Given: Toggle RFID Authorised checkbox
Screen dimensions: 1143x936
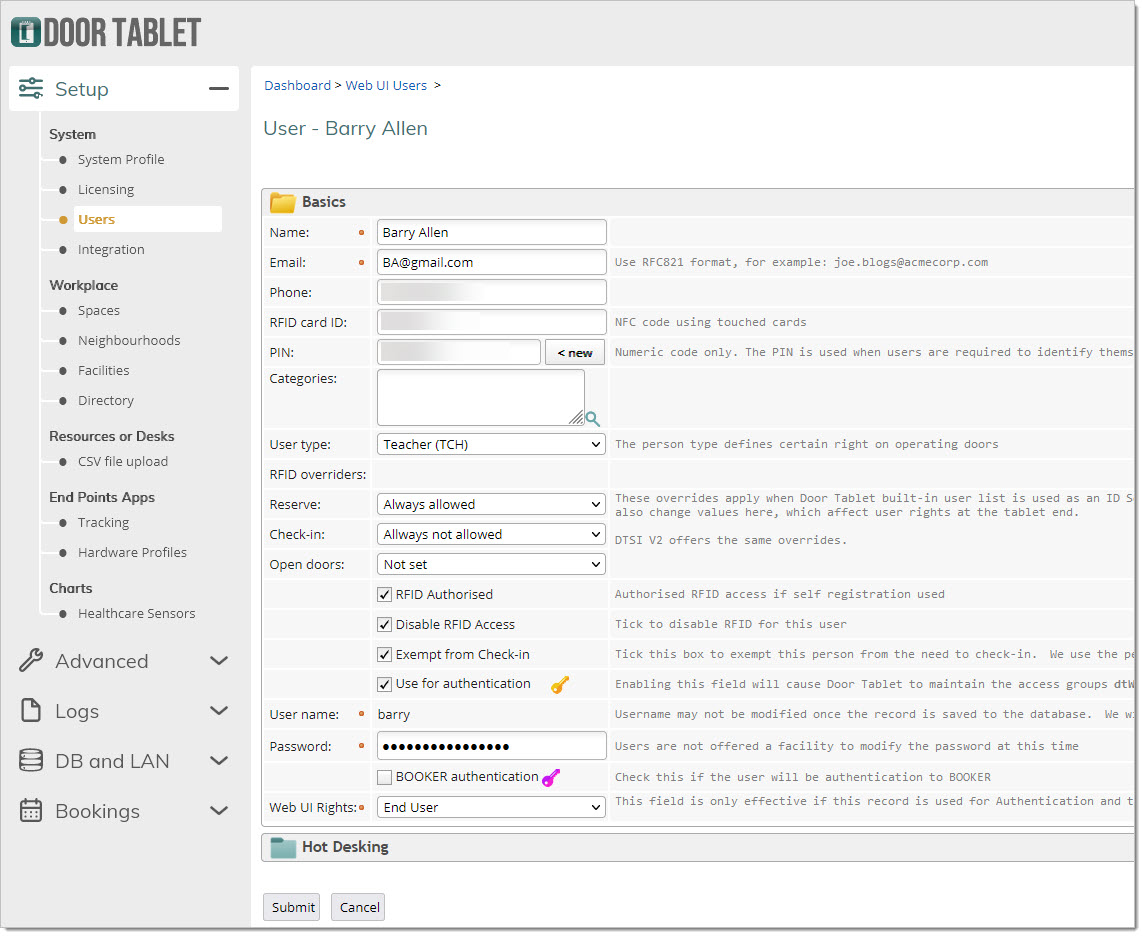Looking at the screenshot, I should (384, 595).
